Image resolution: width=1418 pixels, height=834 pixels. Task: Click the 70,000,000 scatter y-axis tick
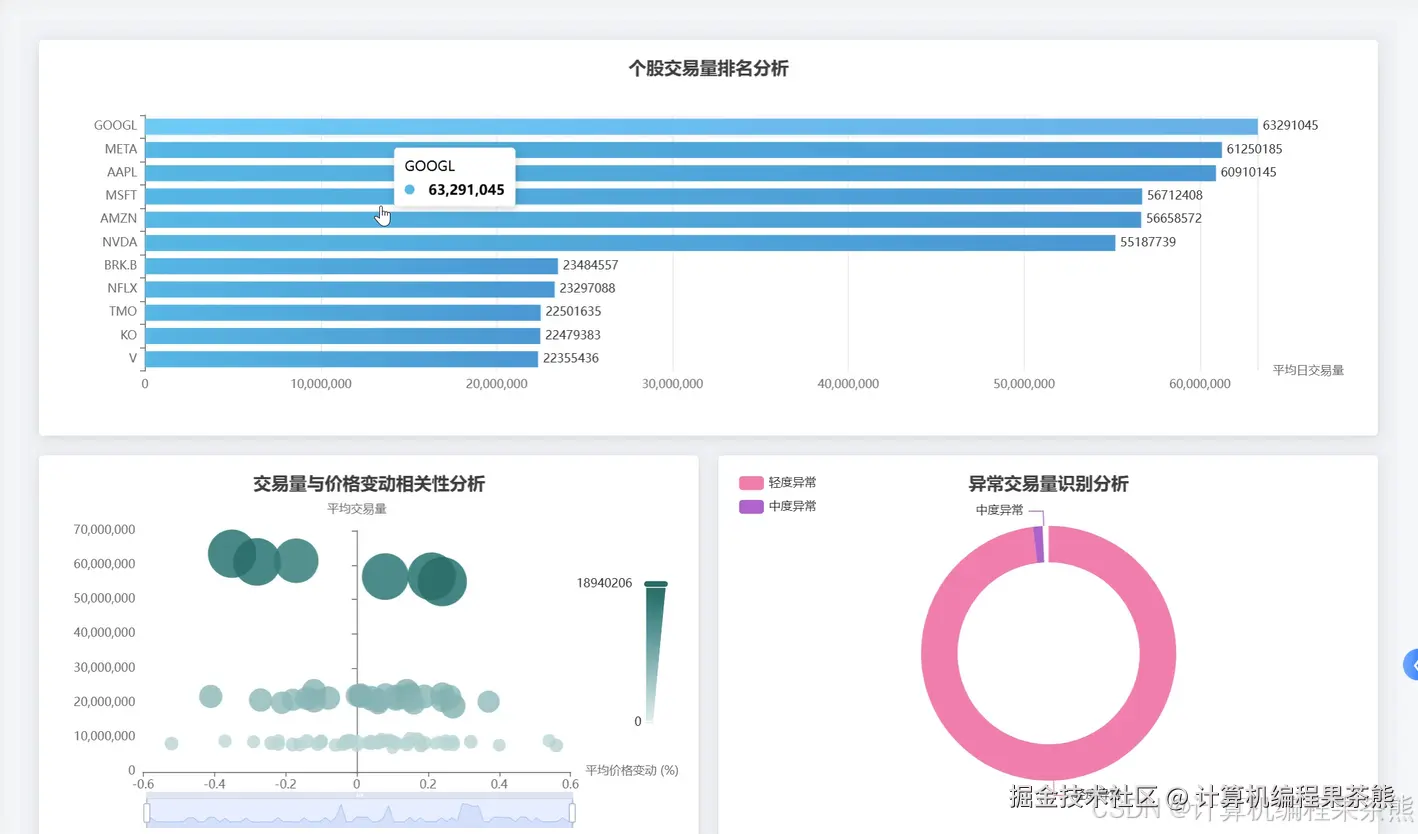[x=105, y=530]
